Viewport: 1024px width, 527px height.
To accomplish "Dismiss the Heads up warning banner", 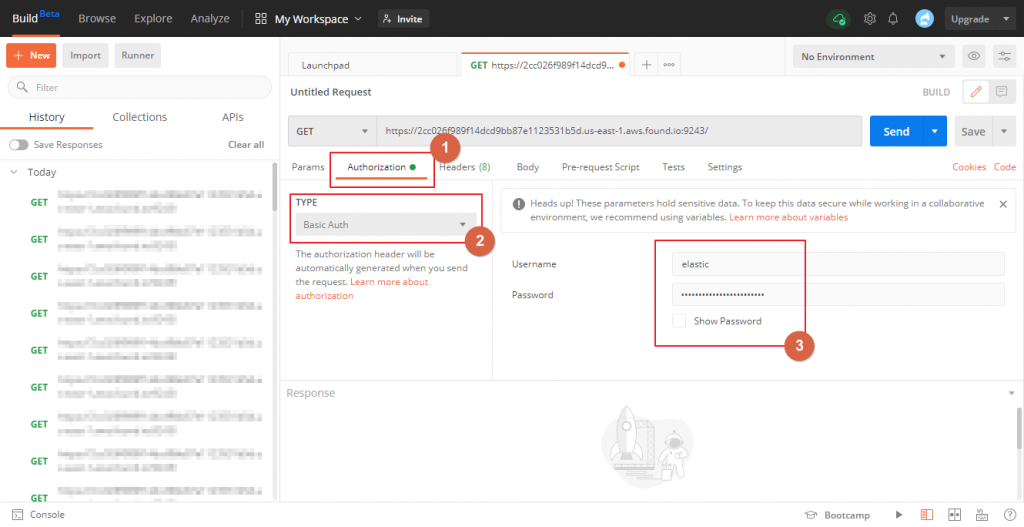I will pos(1003,204).
